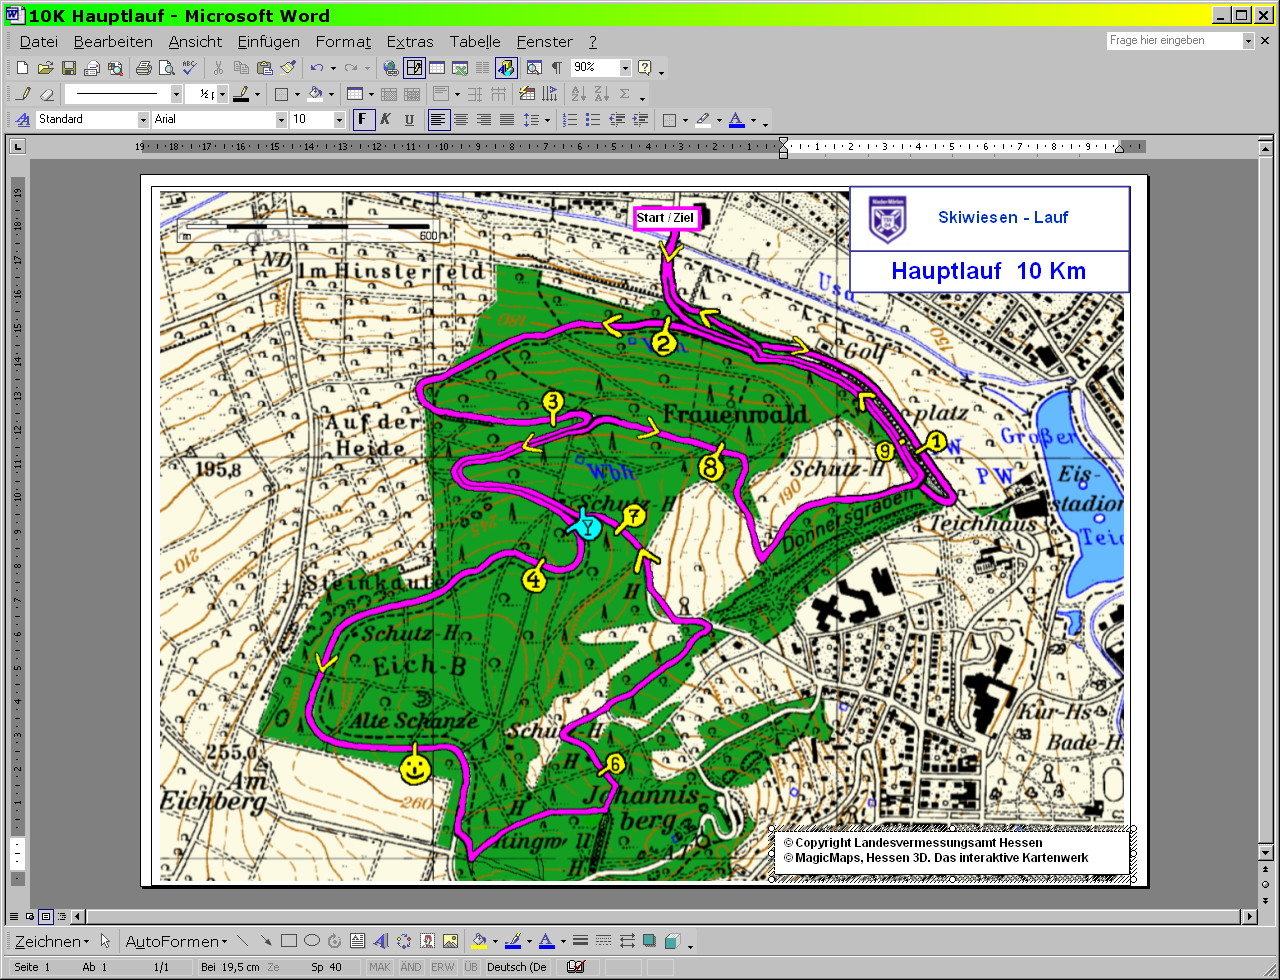Open the Tabelle menu
1280x980 pixels.
coord(475,42)
